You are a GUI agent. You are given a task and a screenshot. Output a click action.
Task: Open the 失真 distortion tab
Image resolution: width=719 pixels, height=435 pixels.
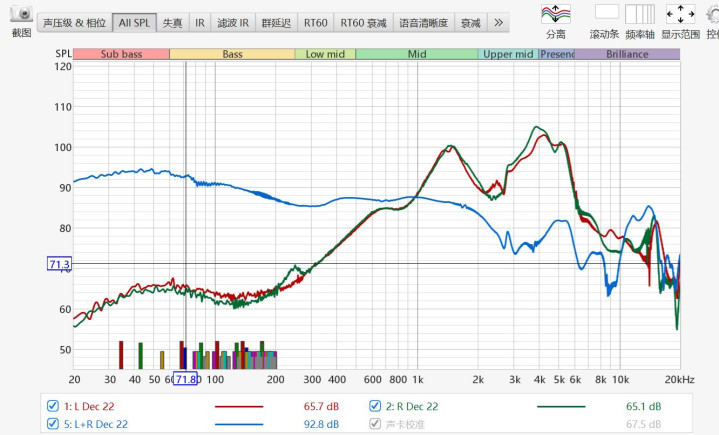[x=172, y=22]
